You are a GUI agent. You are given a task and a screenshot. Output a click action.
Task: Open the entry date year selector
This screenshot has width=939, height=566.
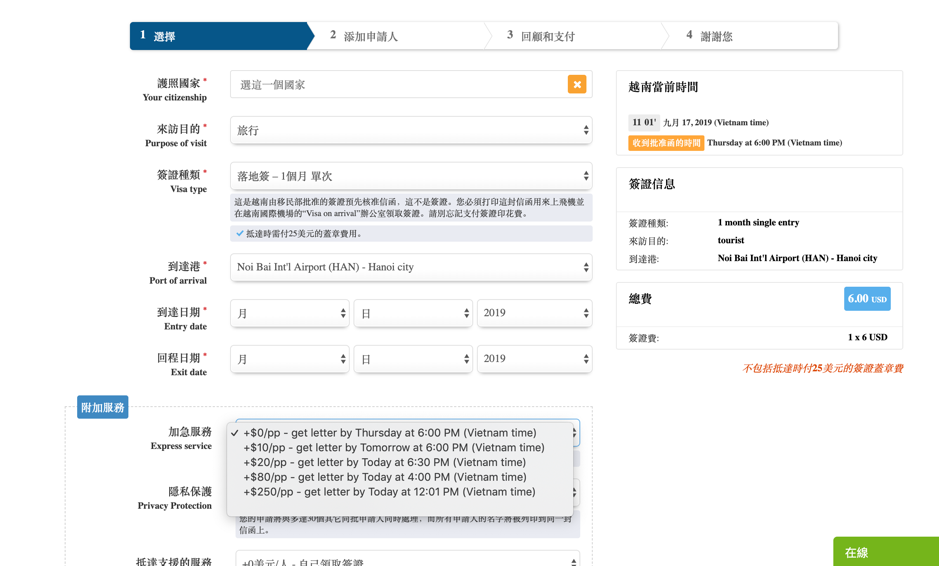point(534,313)
